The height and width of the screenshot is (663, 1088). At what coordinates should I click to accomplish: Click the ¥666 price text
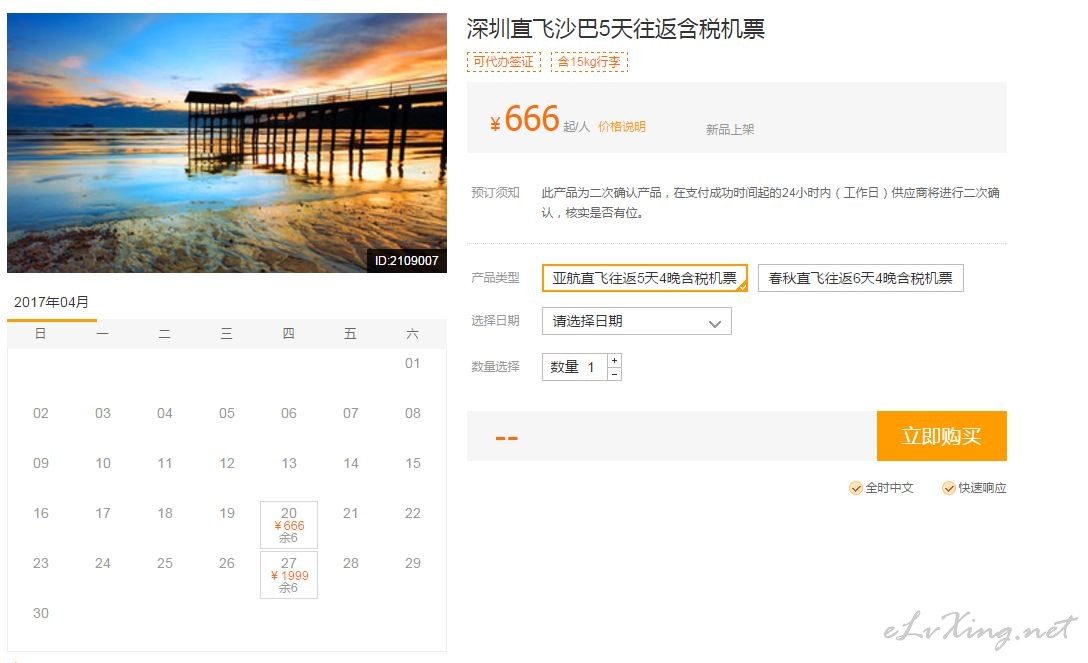pos(525,119)
